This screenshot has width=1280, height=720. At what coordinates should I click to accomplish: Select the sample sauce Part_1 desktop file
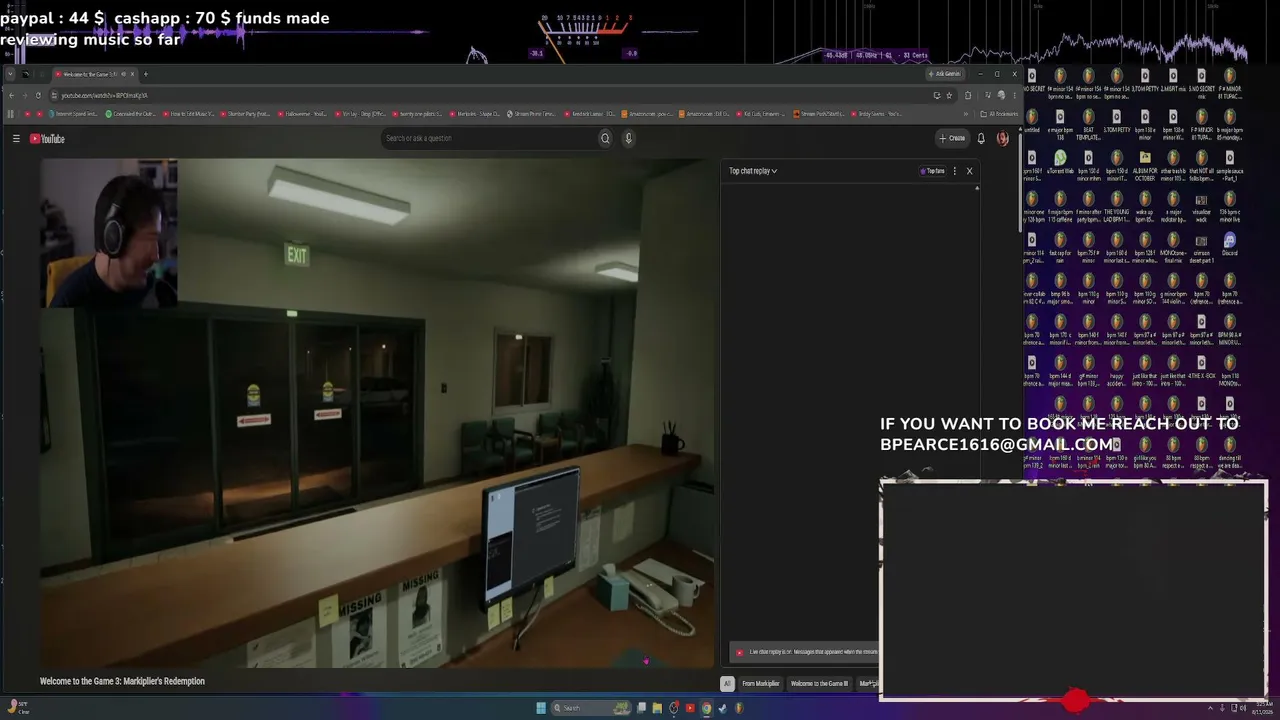(1229, 163)
